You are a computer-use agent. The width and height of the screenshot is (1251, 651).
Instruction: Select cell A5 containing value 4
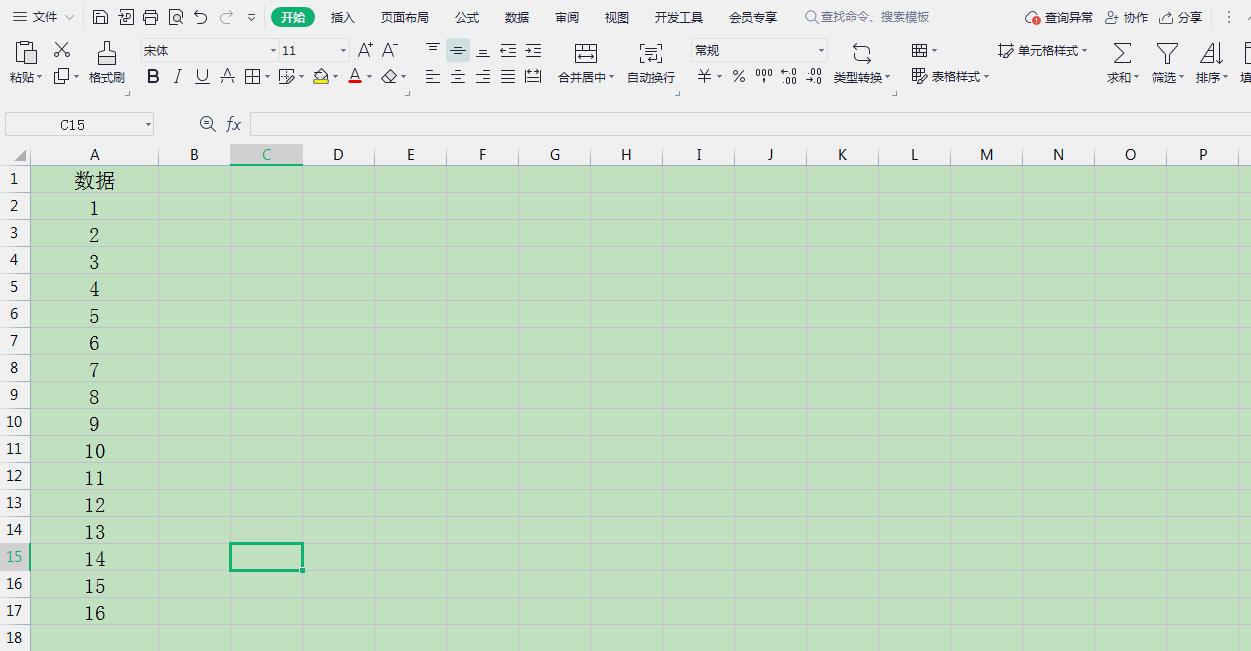pos(94,288)
